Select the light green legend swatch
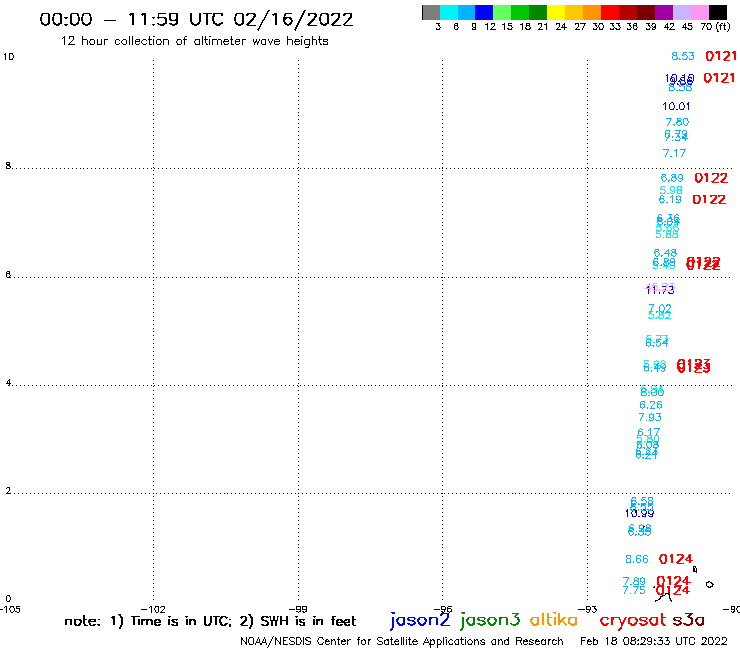The width and height of the screenshot is (740, 650). pos(502,12)
